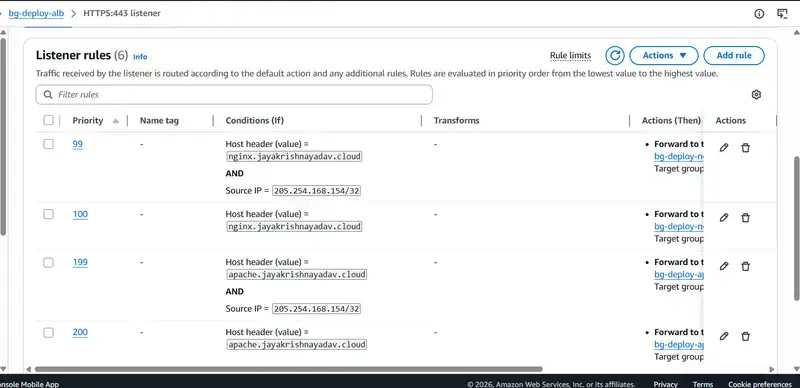Open target group link in rule 99

pyautogui.click(x=679, y=156)
